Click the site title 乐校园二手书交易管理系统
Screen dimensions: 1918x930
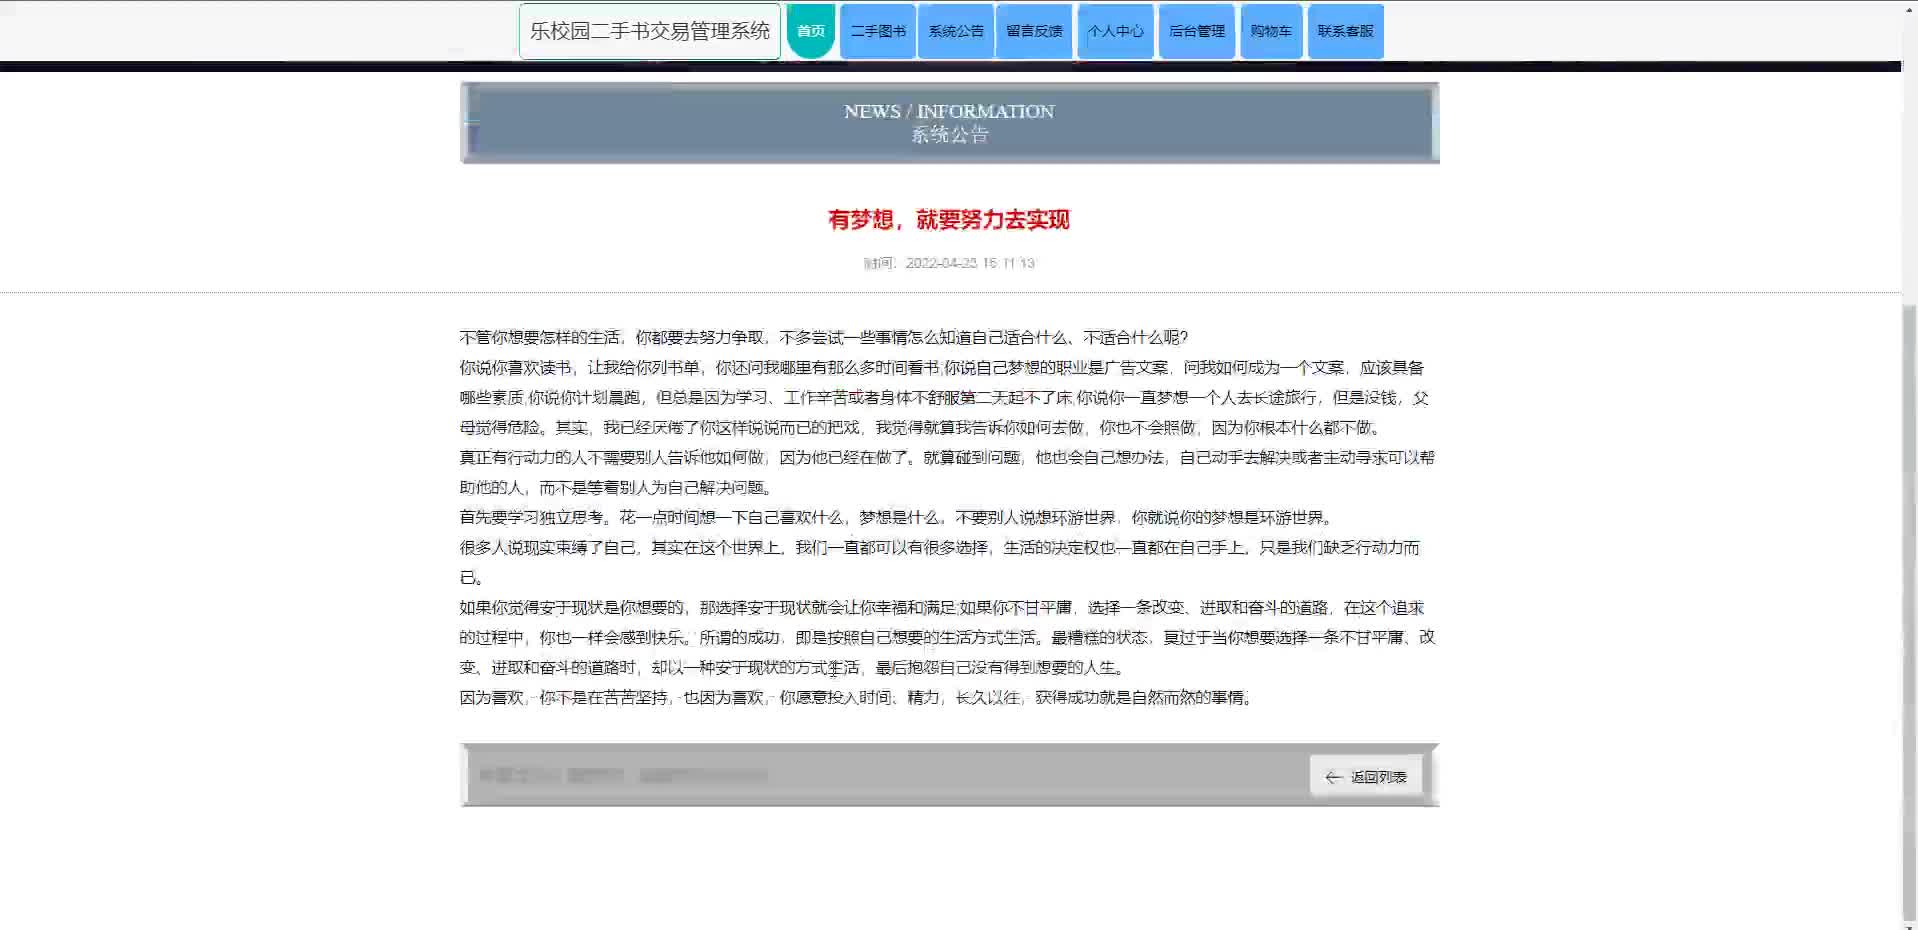(650, 31)
